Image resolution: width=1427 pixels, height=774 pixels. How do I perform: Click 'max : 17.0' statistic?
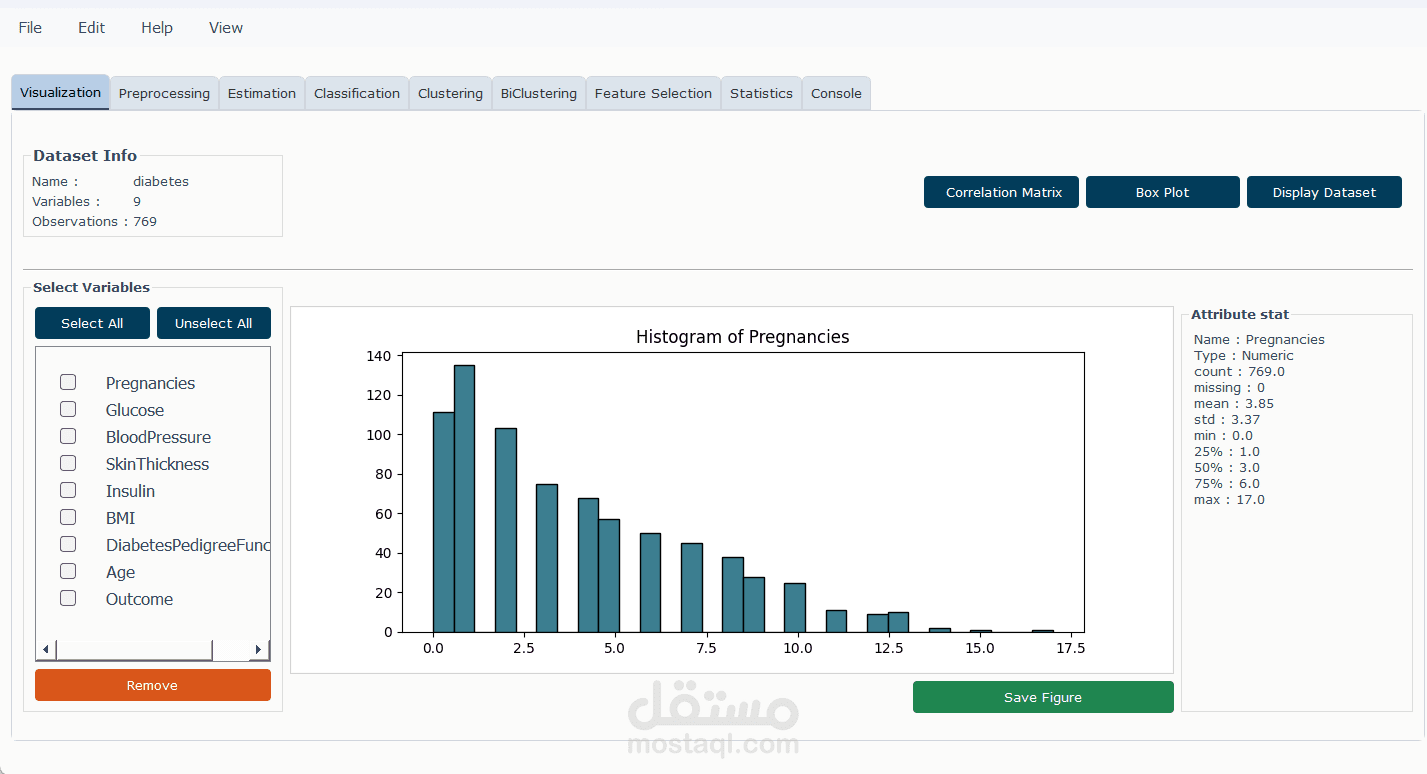pos(1229,500)
